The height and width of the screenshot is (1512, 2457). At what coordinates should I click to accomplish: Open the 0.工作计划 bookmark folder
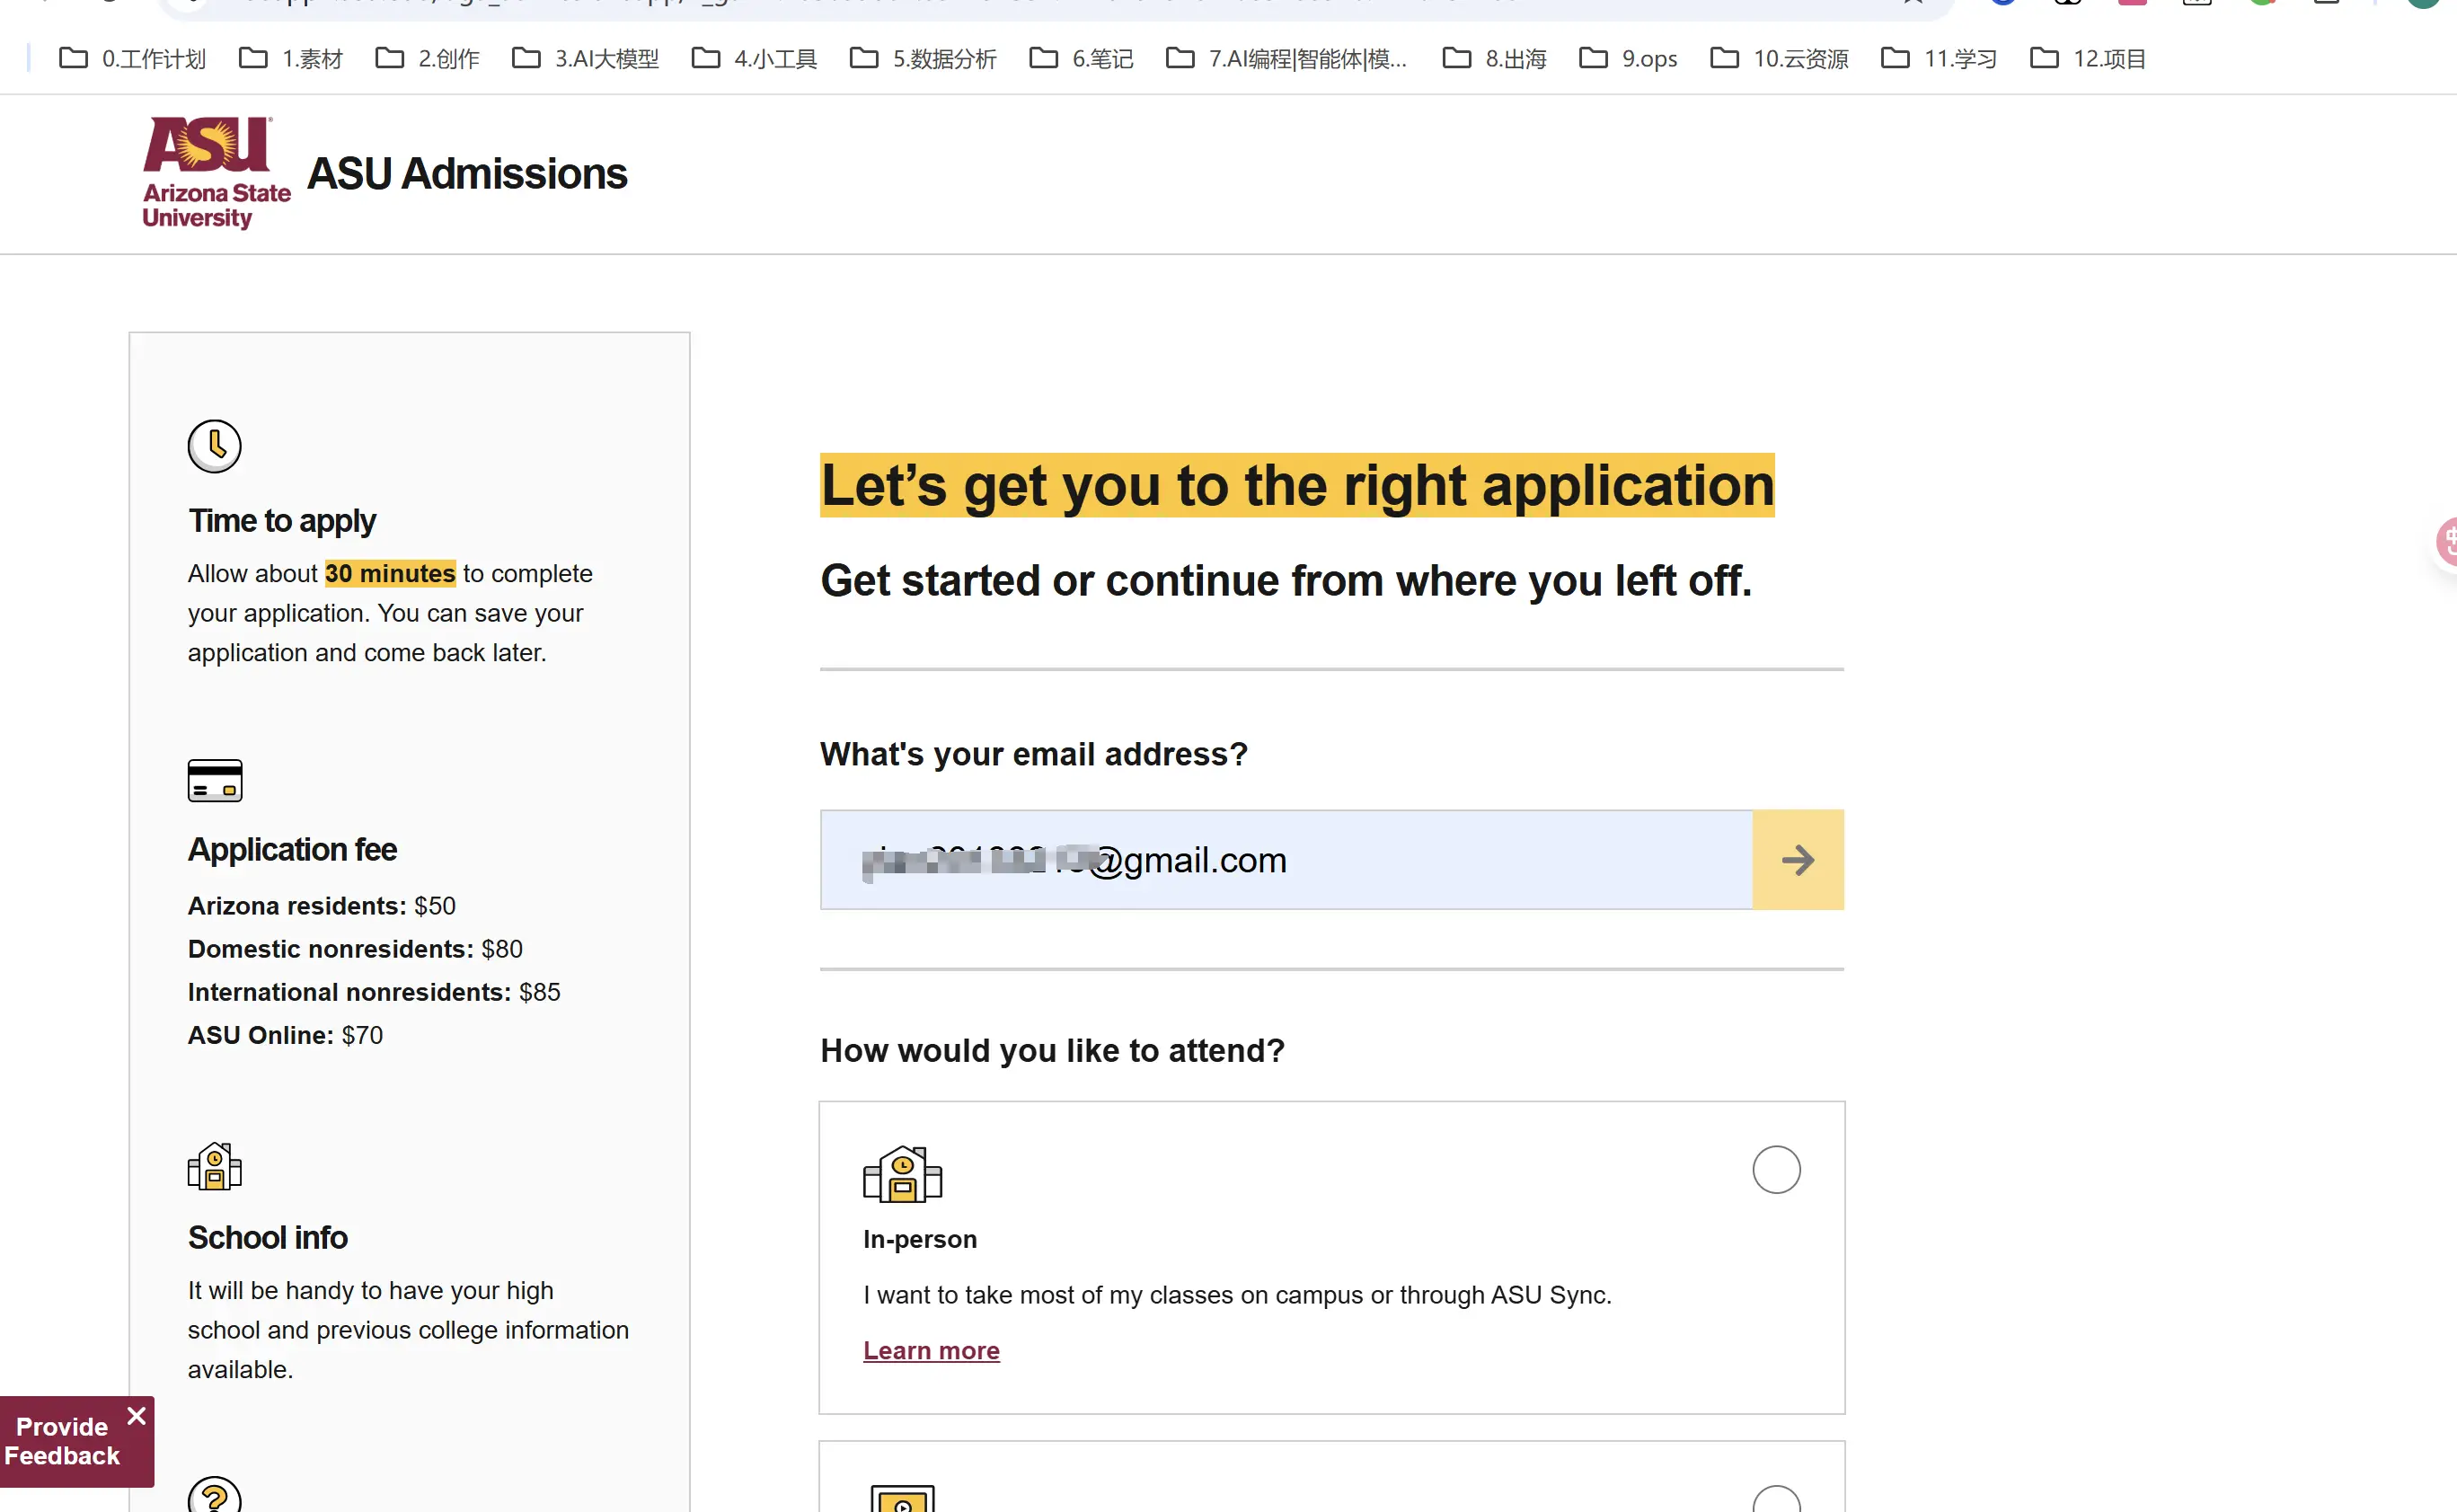tap(133, 59)
